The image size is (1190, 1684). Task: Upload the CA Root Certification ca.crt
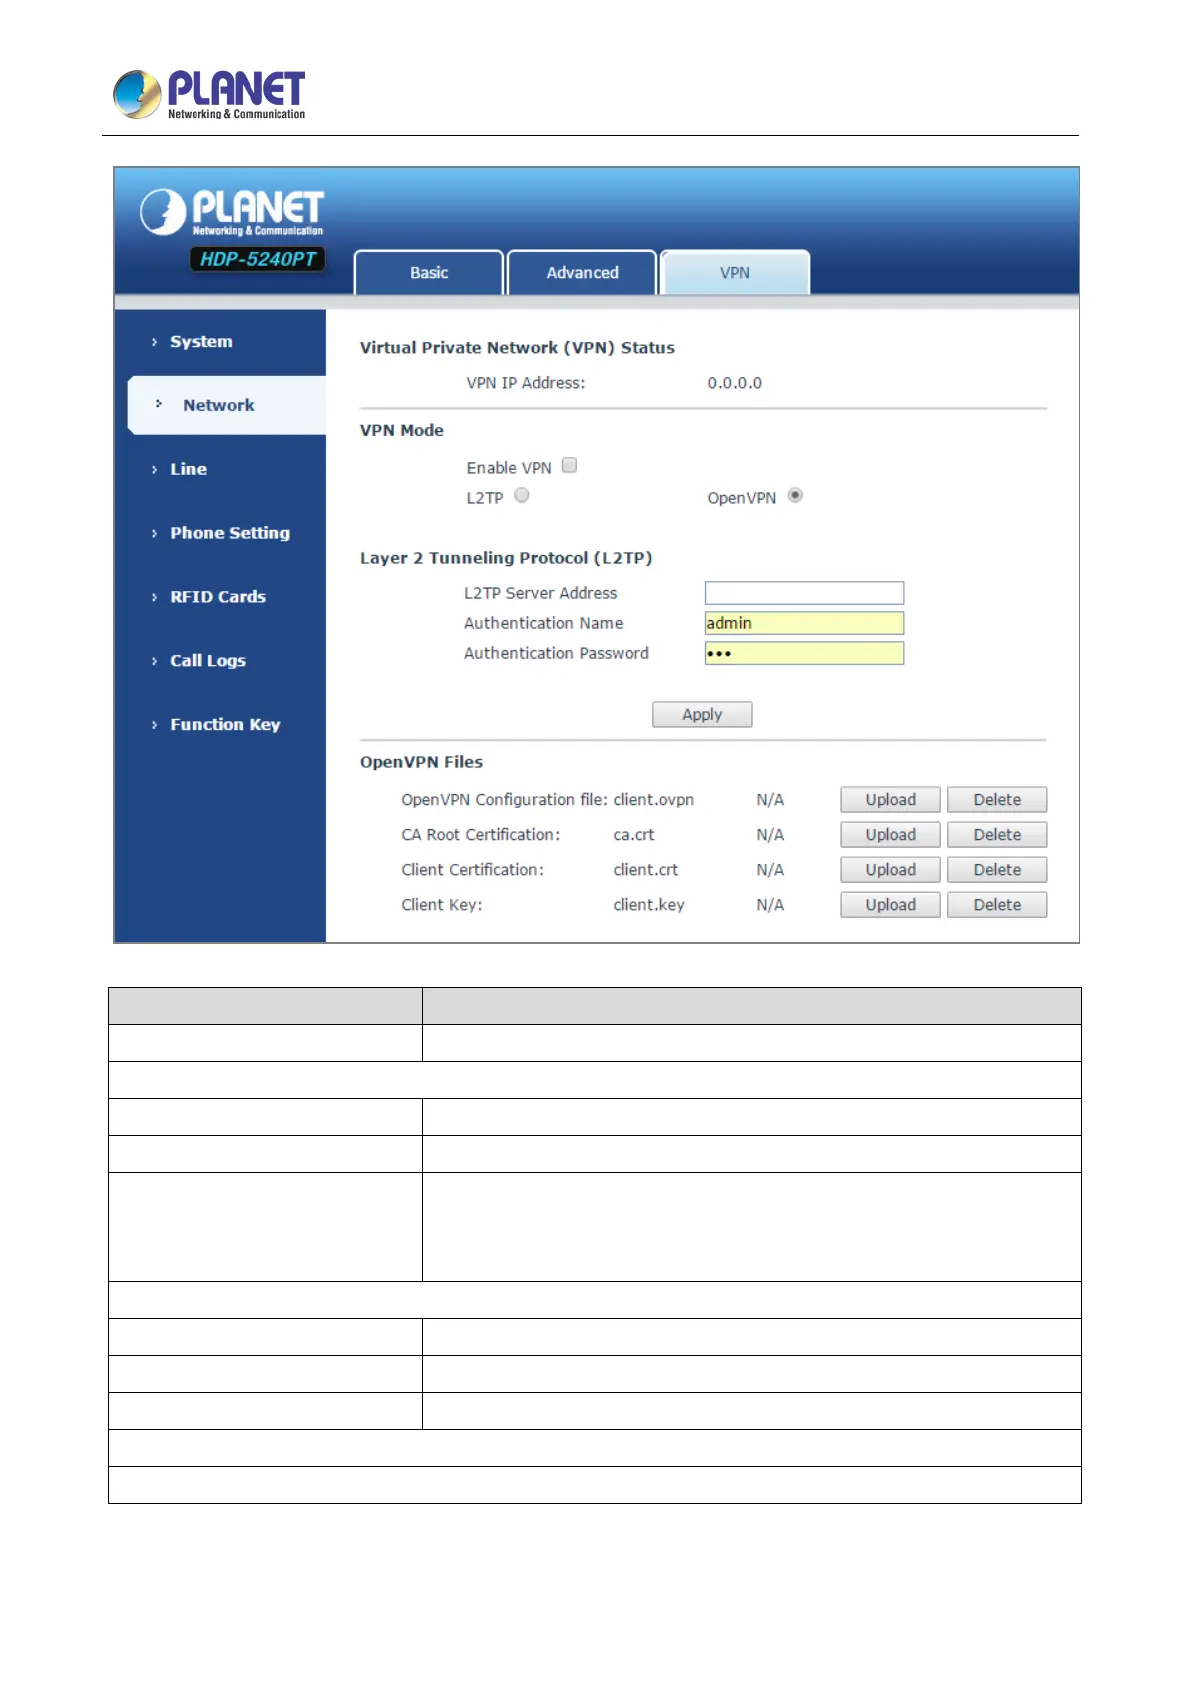890,835
